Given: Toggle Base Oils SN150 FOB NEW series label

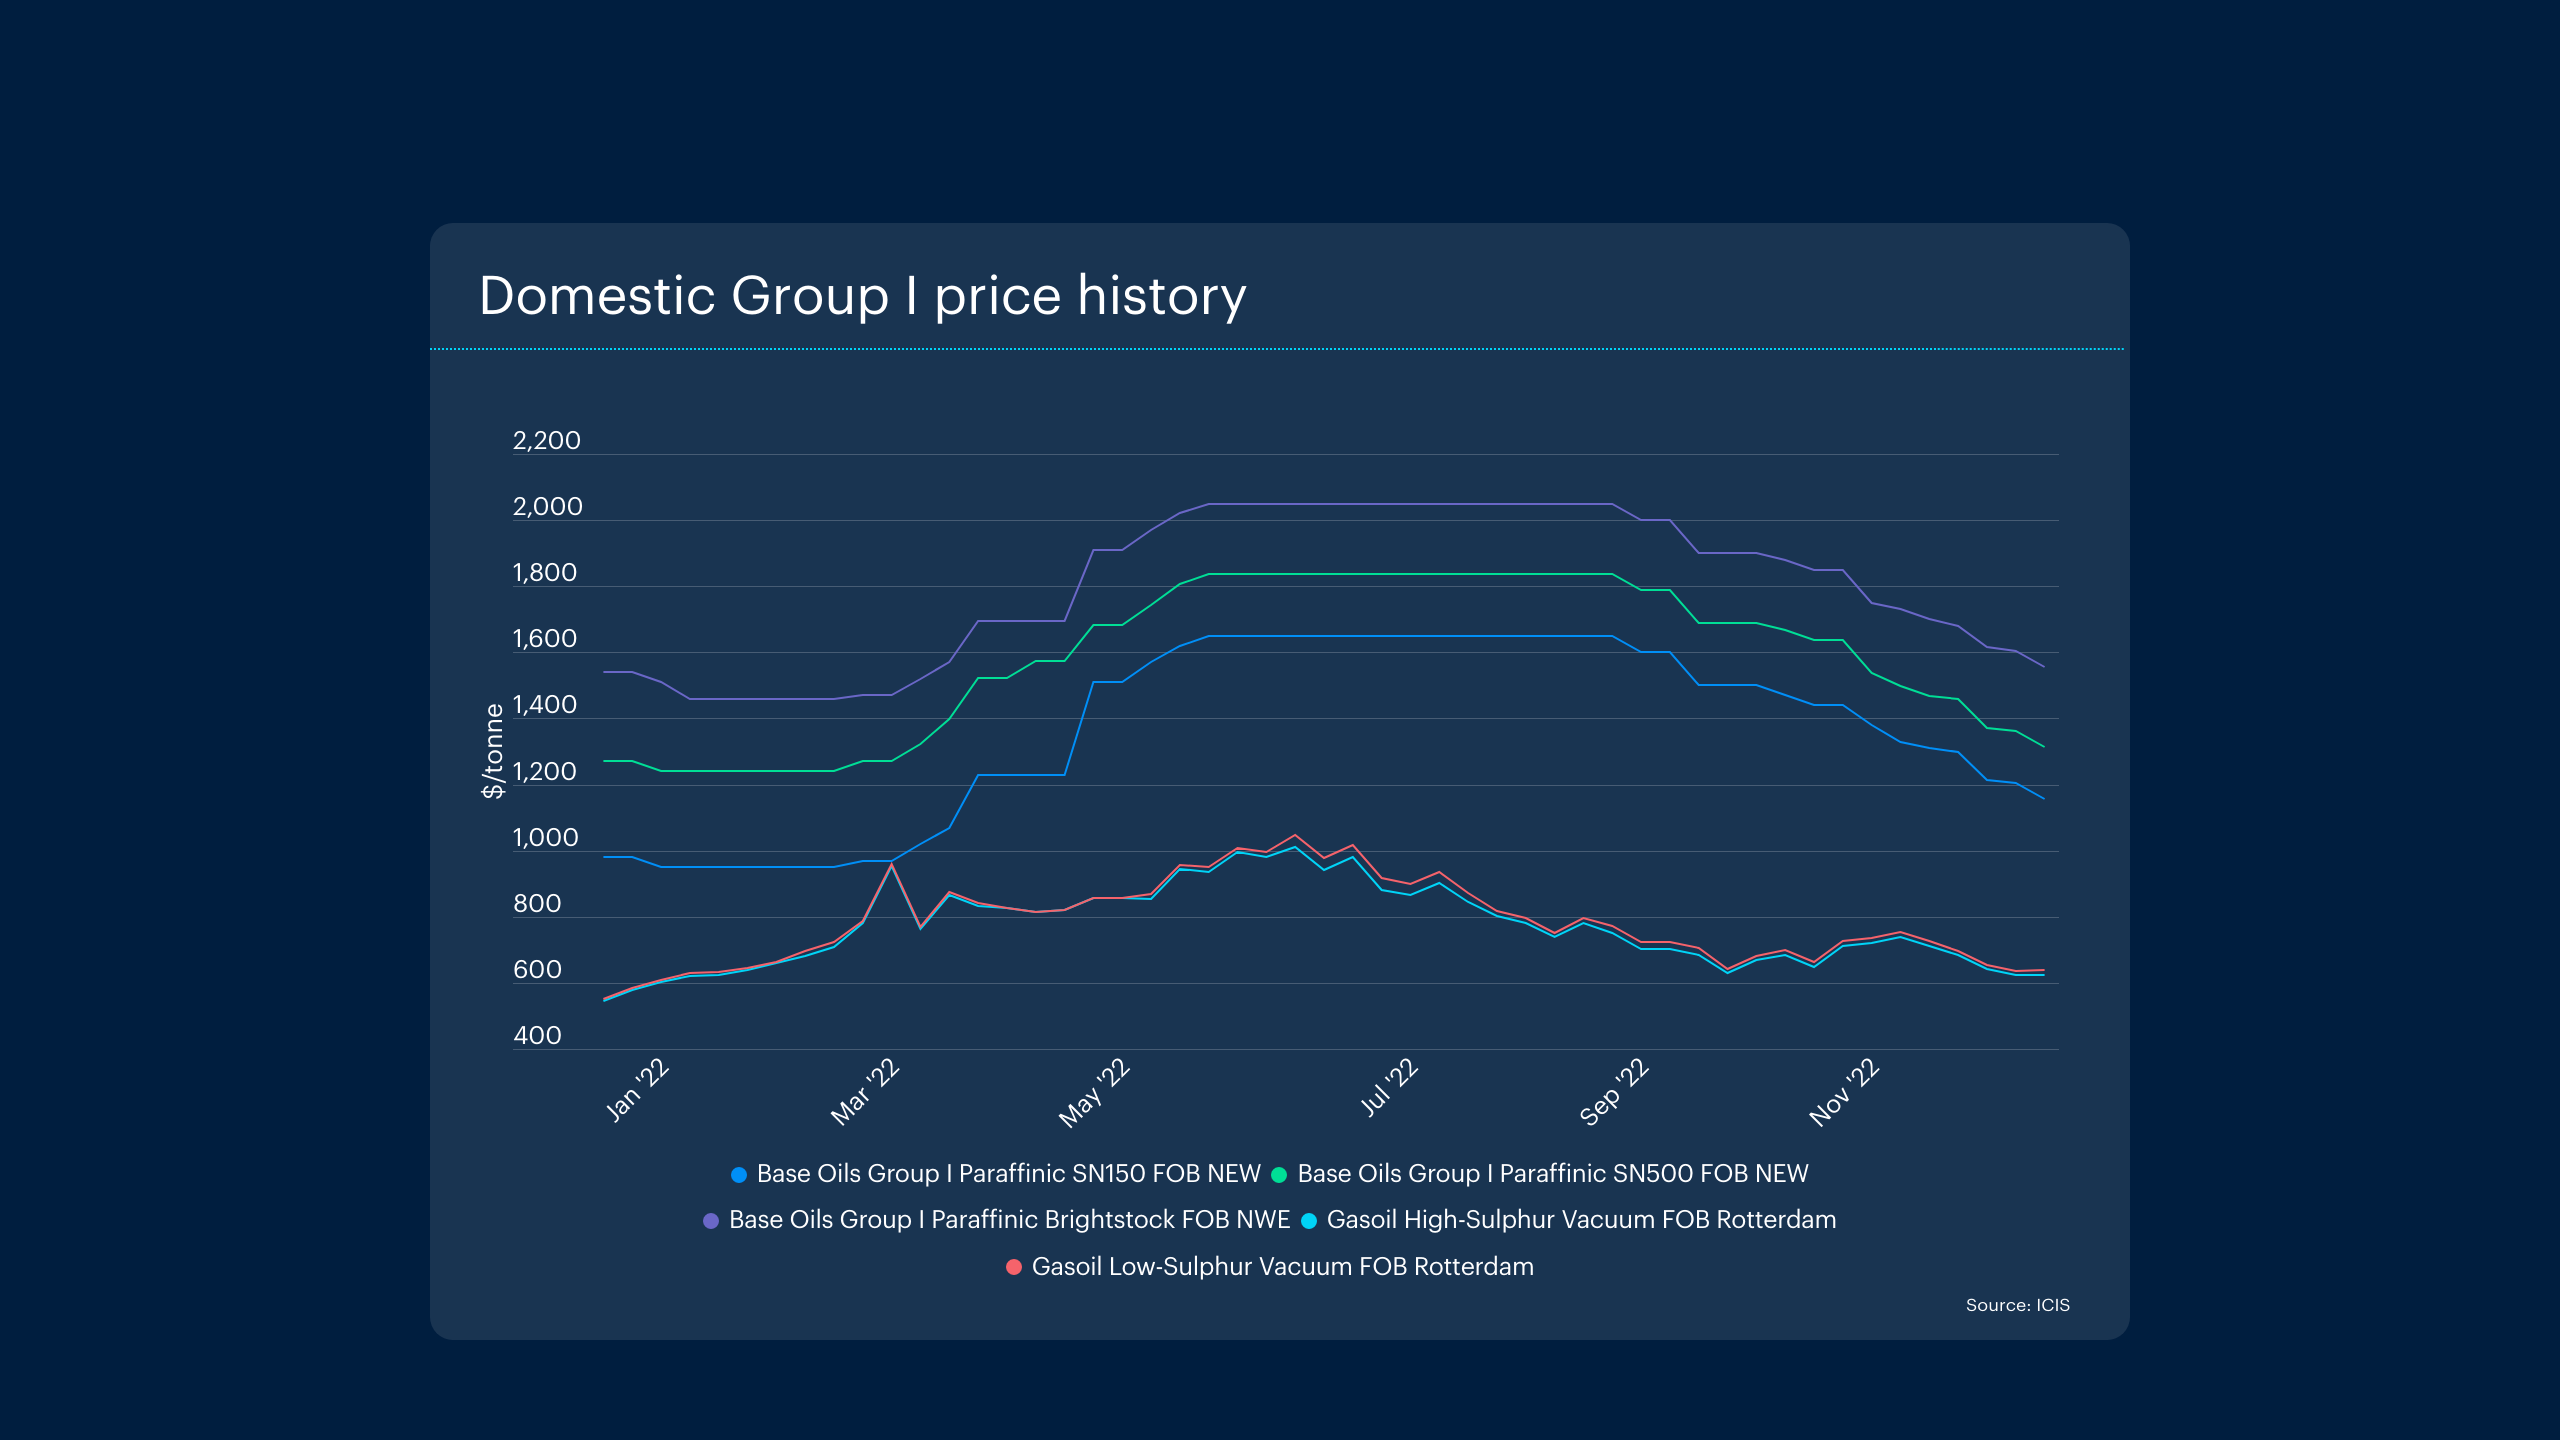Looking at the screenshot, I should click(x=1008, y=1174).
